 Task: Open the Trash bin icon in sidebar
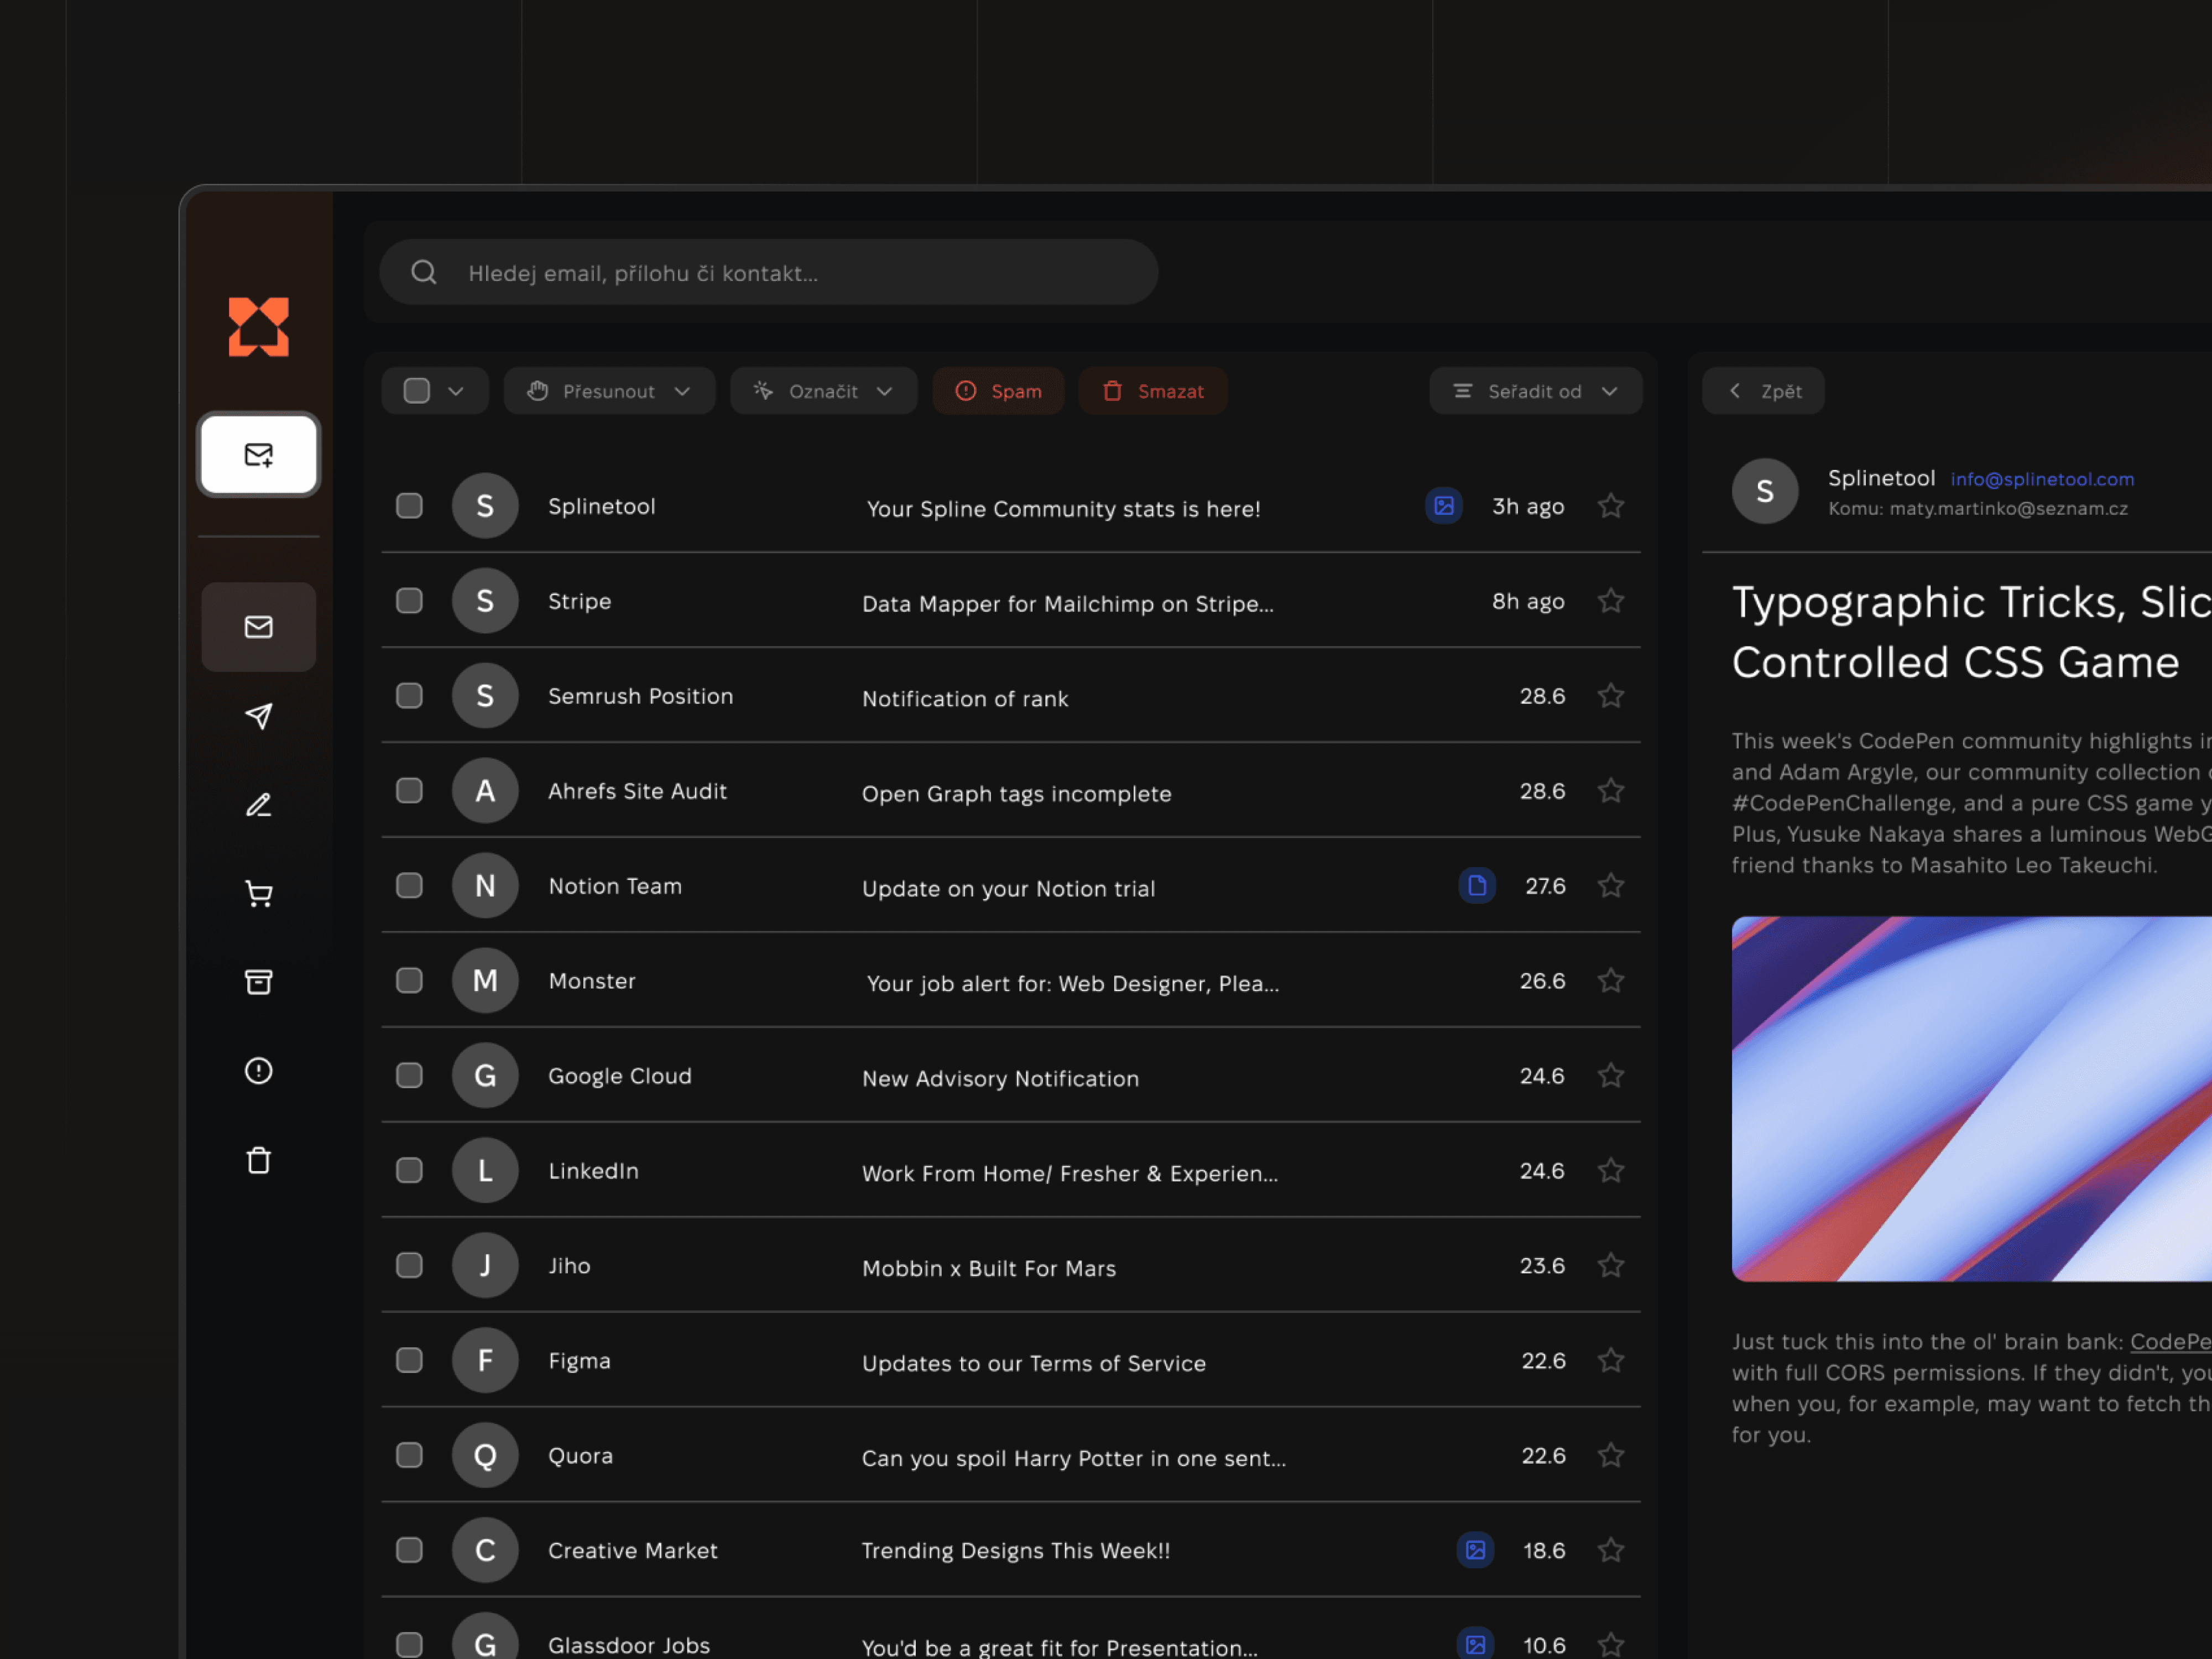[258, 1160]
